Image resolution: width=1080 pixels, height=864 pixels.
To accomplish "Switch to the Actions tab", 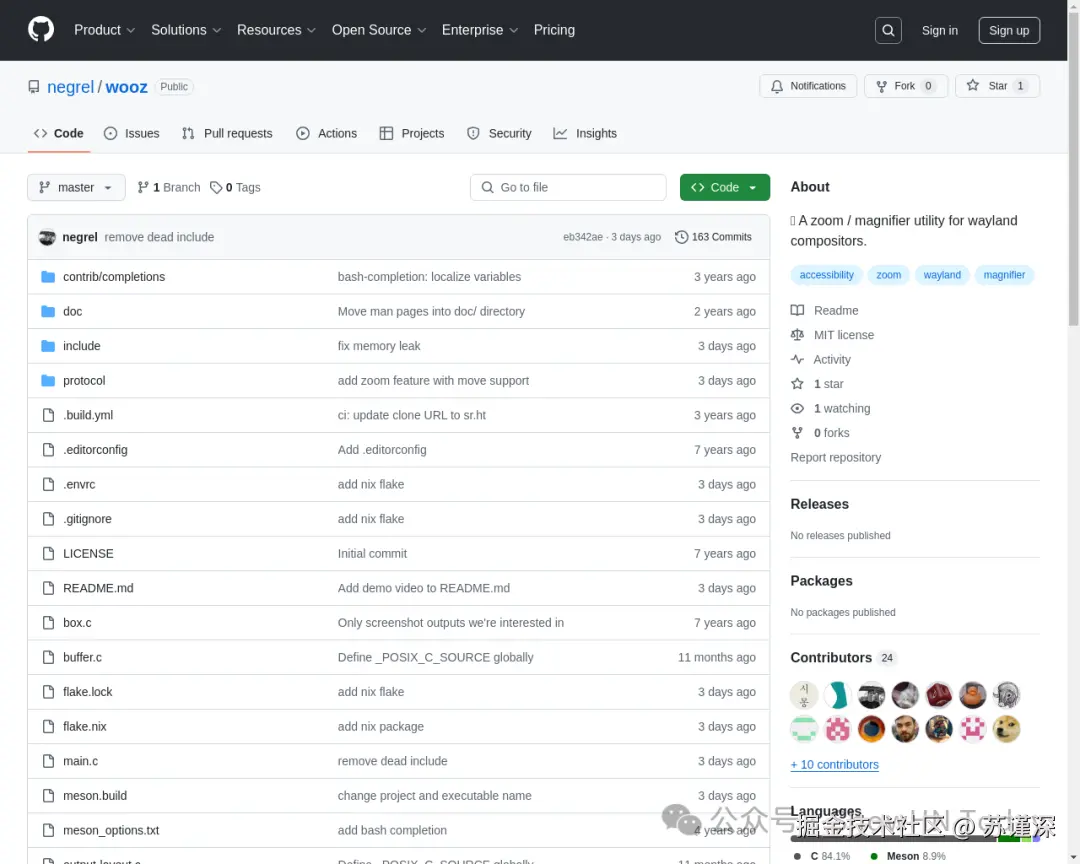I will coord(326,134).
